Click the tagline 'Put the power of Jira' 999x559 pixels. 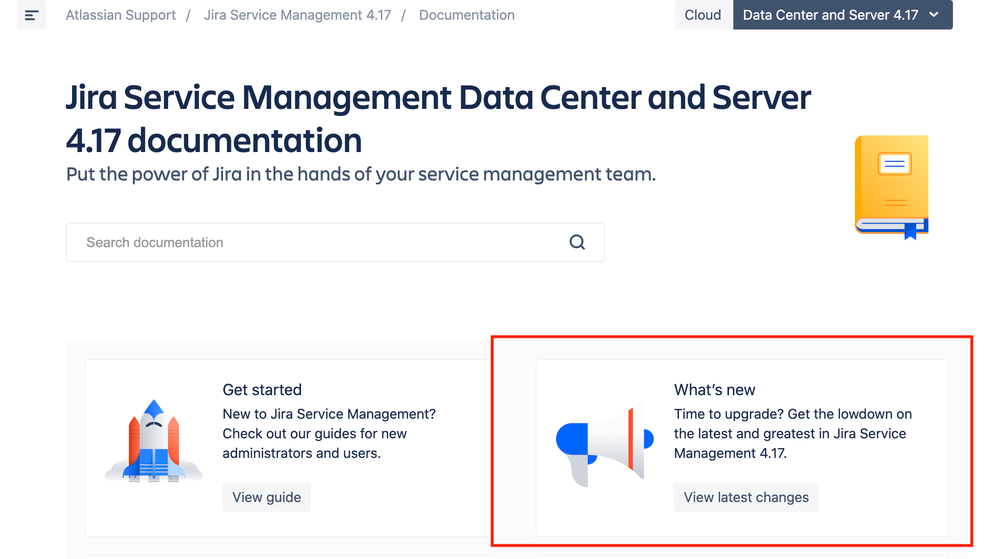[361, 174]
